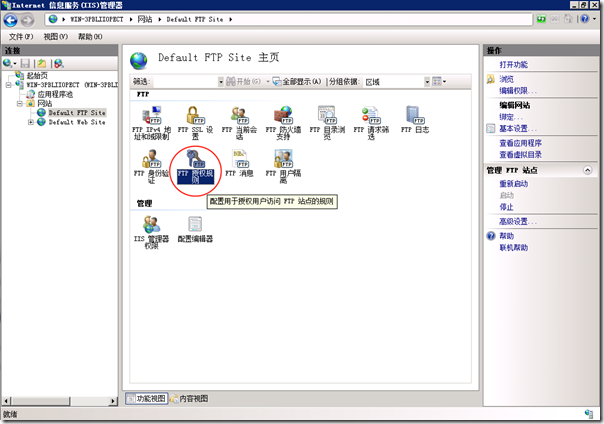Click the create connection globe icon

[x=7, y=63]
